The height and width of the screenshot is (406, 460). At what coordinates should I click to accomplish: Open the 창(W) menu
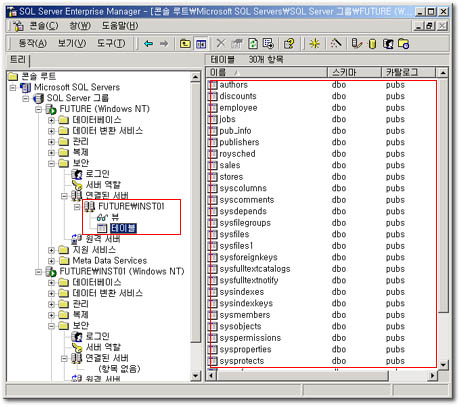point(80,26)
